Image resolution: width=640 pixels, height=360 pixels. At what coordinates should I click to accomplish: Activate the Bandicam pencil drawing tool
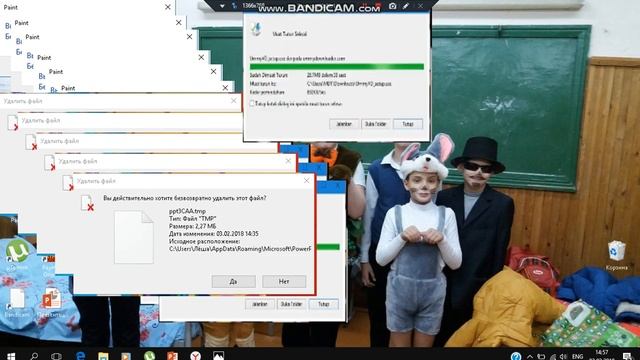[x=406, y=6]
